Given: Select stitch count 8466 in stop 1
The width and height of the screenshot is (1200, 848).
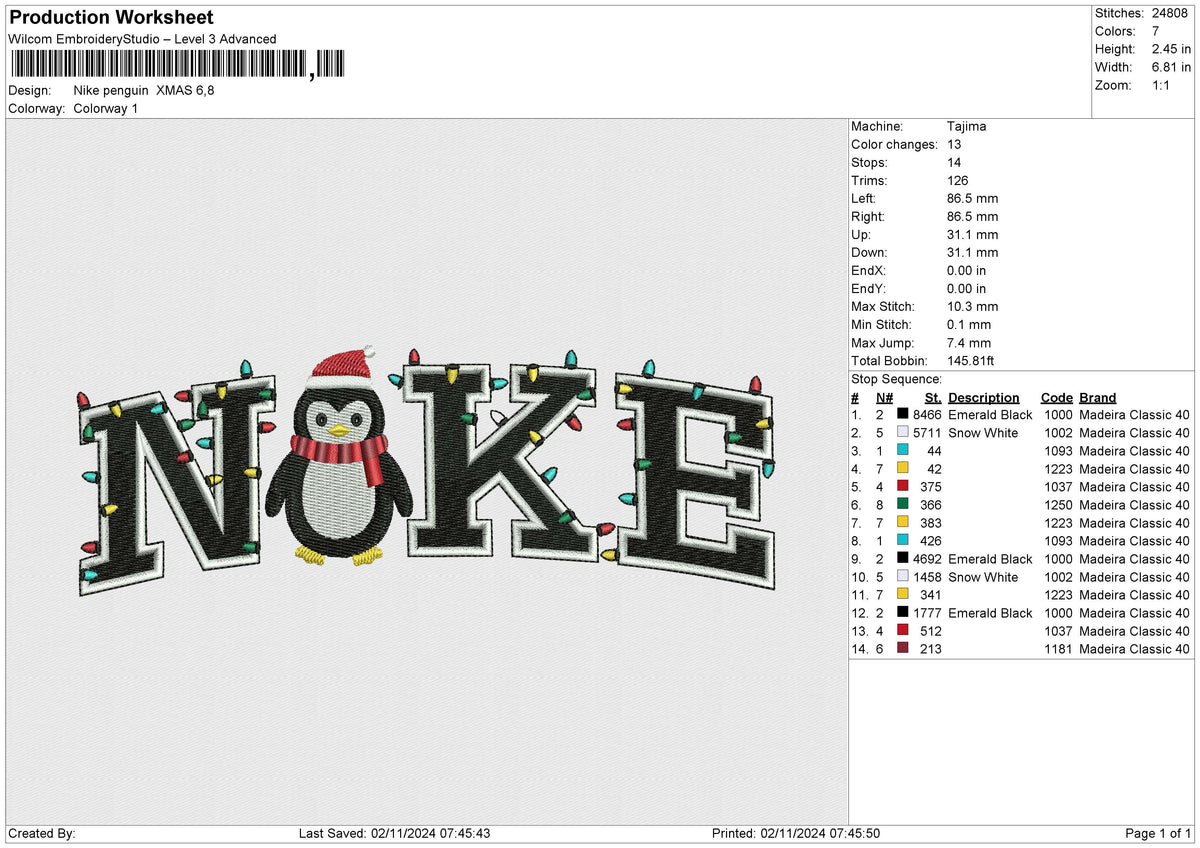Looking at the screenshot, I should click(x=927, y=415).
